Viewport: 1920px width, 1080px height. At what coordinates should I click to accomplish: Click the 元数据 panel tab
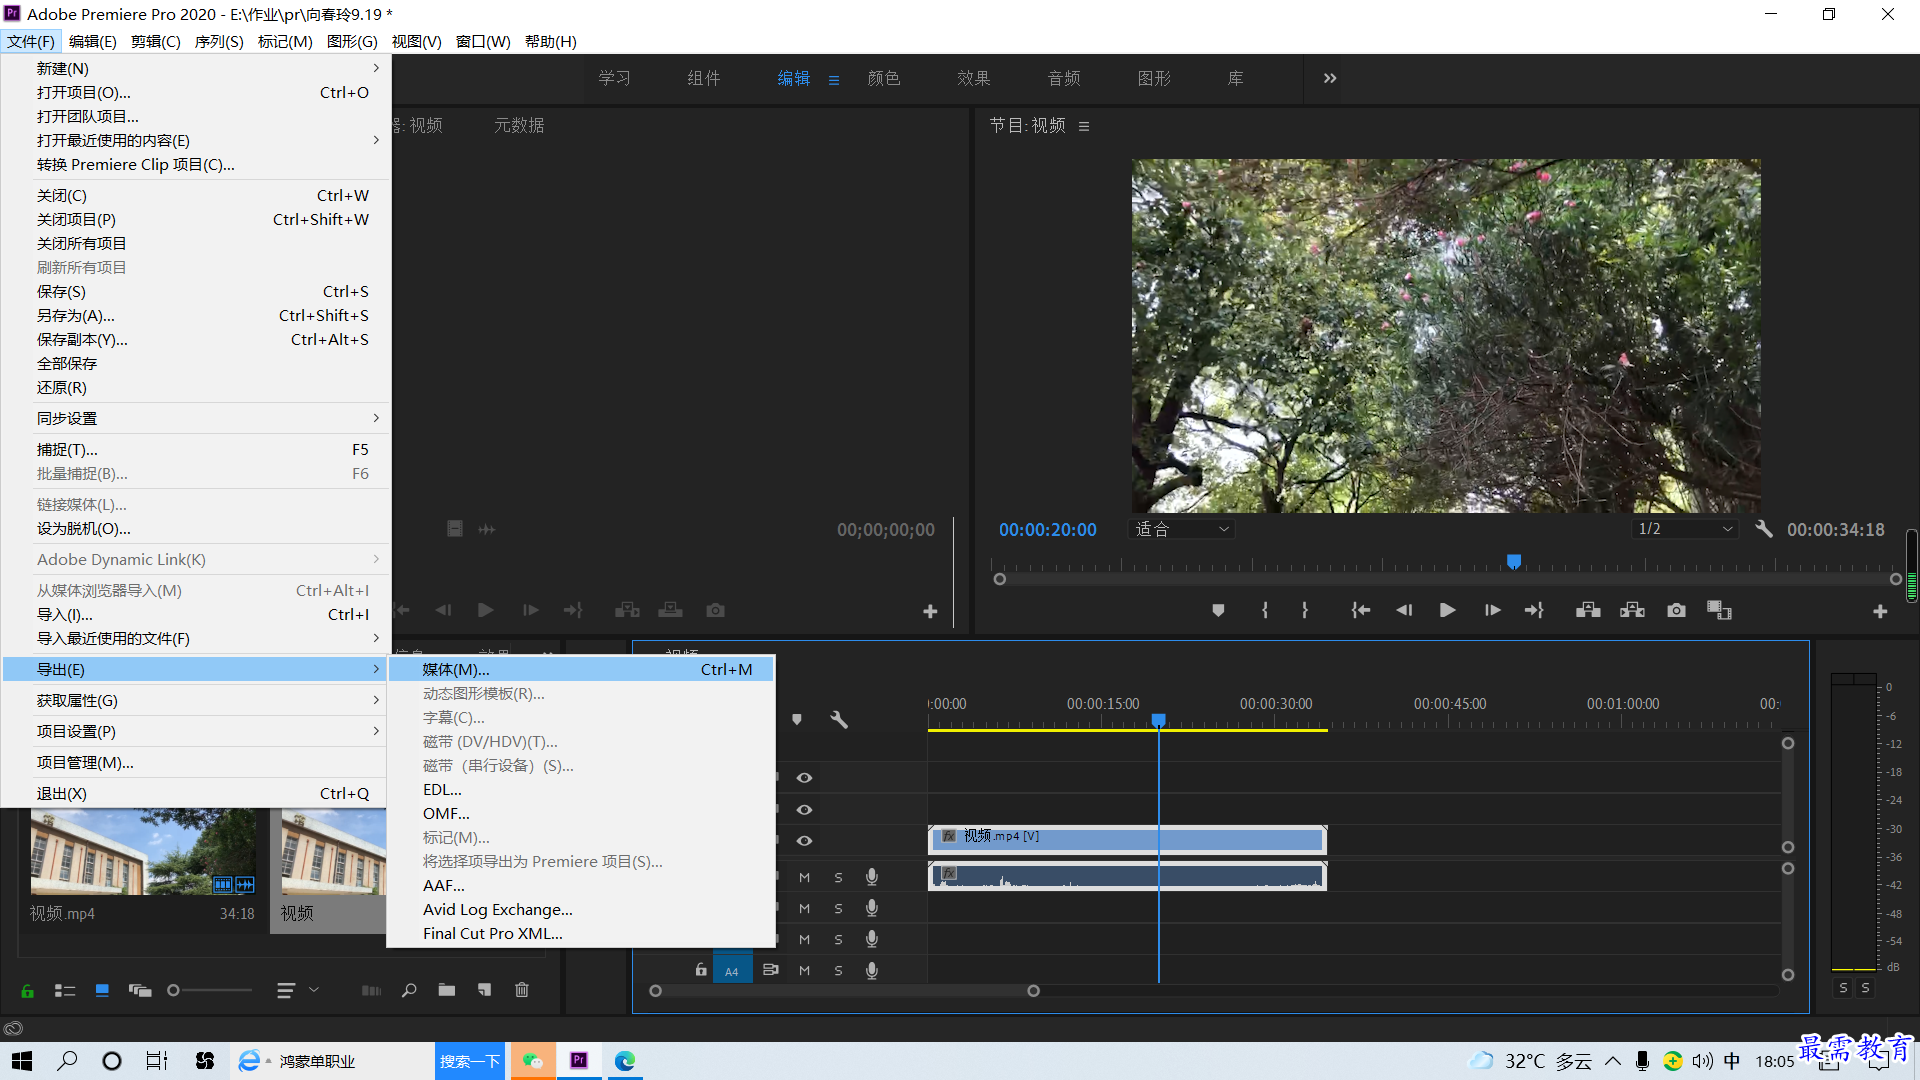click(x=519, y=125)
